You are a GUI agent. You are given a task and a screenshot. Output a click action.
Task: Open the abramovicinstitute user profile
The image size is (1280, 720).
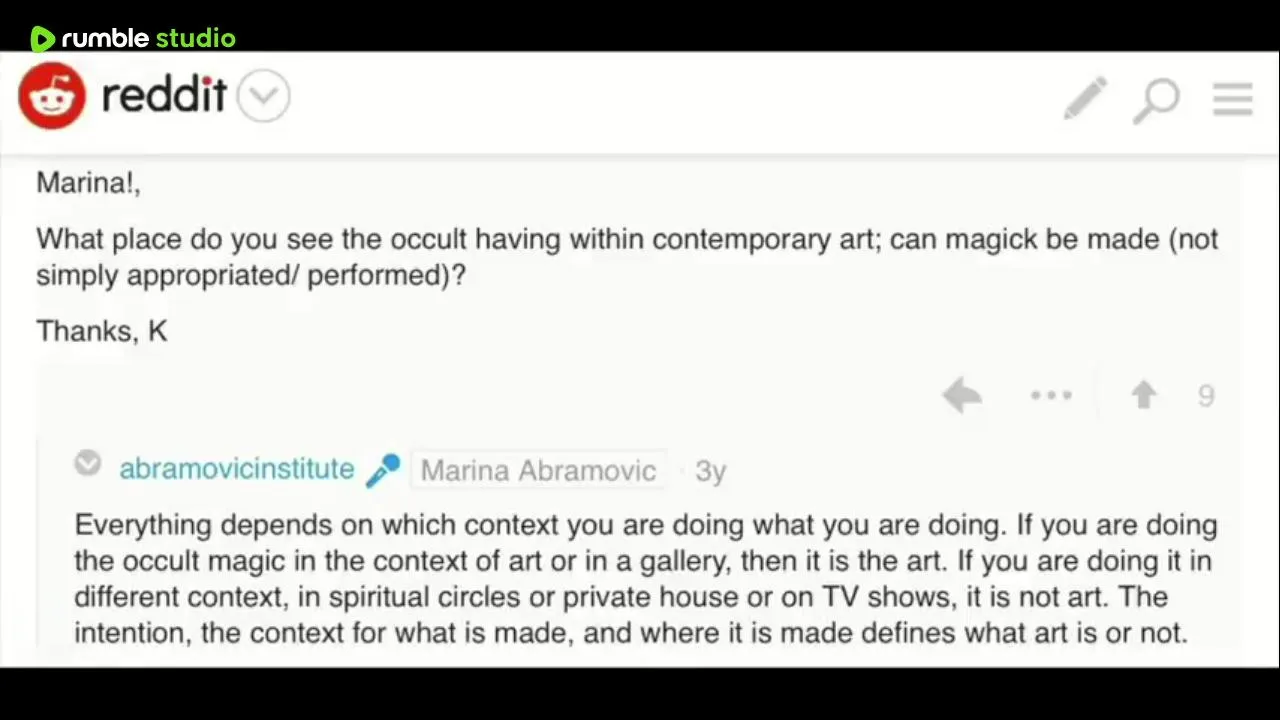click(236, 469)
